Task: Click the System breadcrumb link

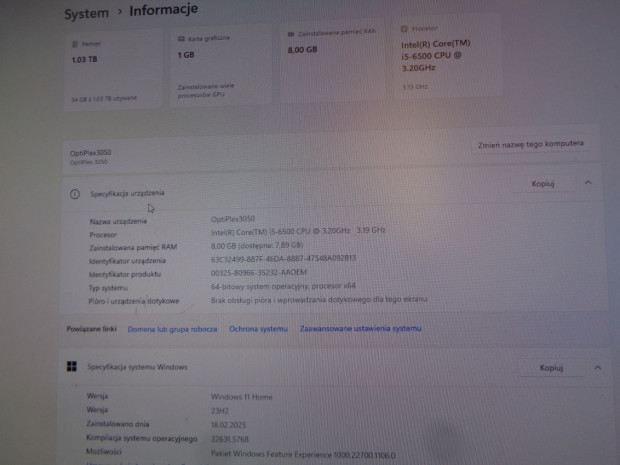Action: pyautogui.click(x=86, y=13)
